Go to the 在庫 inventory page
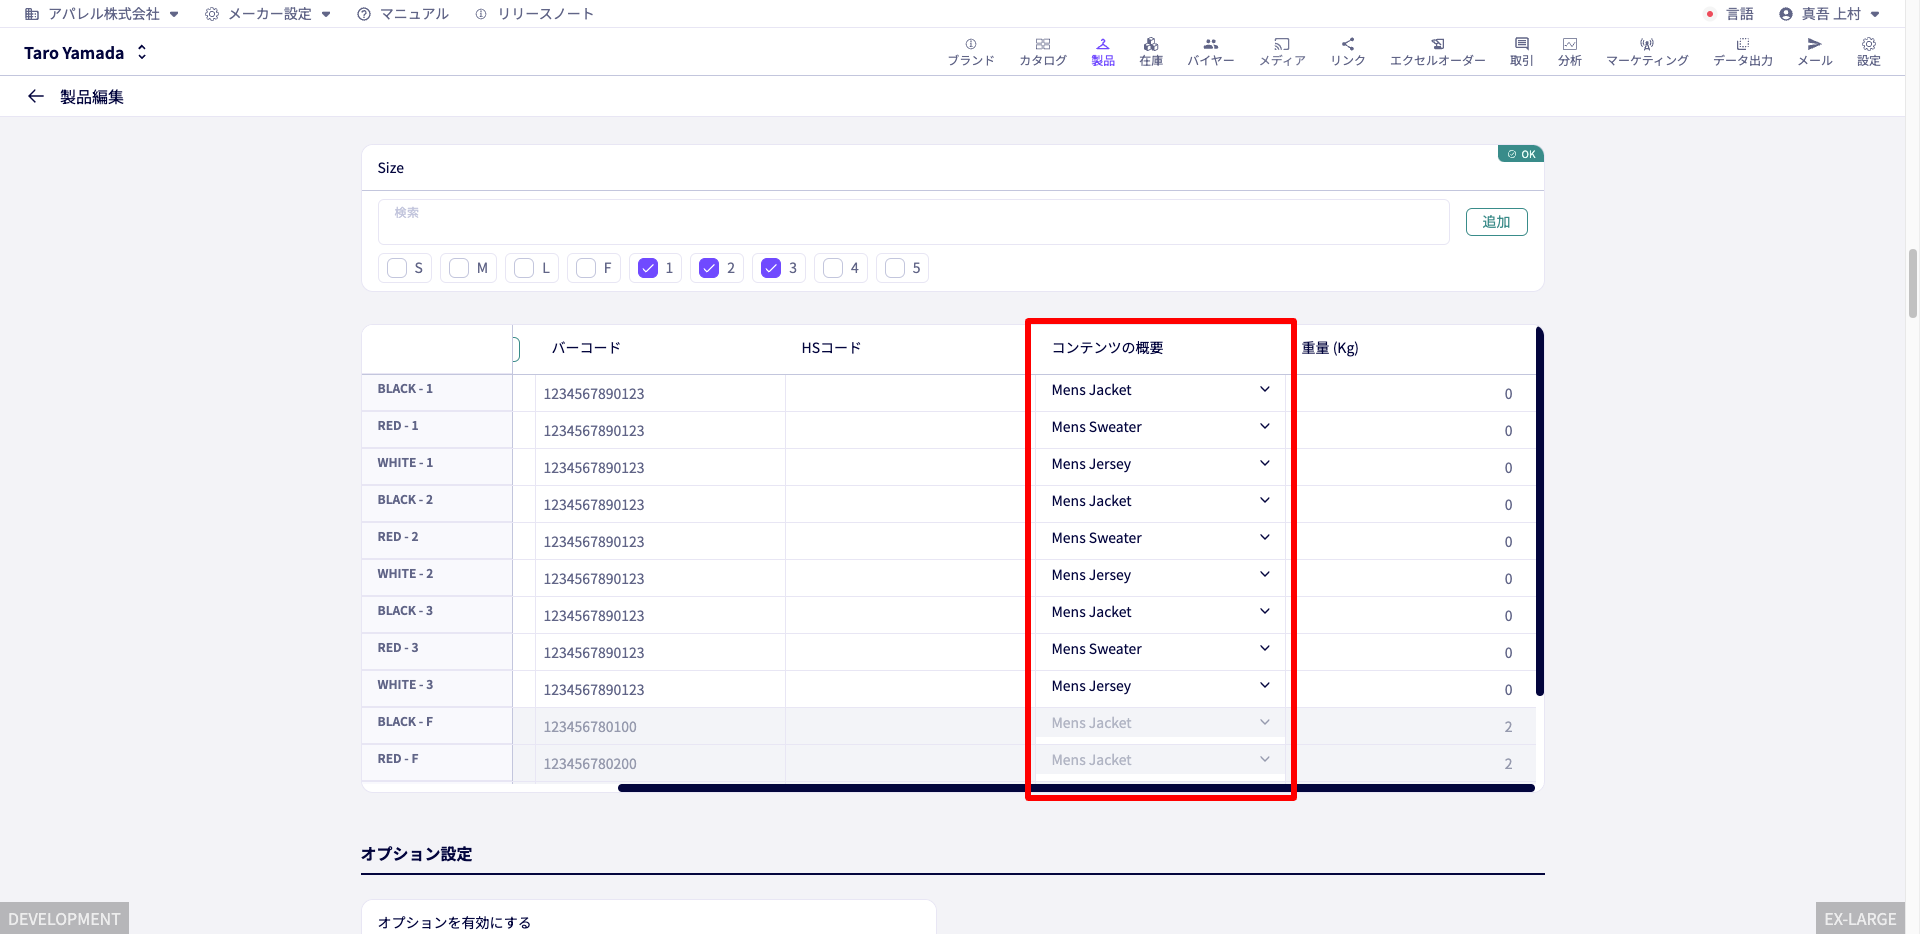1920x934 pixels. (x=1151, y=52)
